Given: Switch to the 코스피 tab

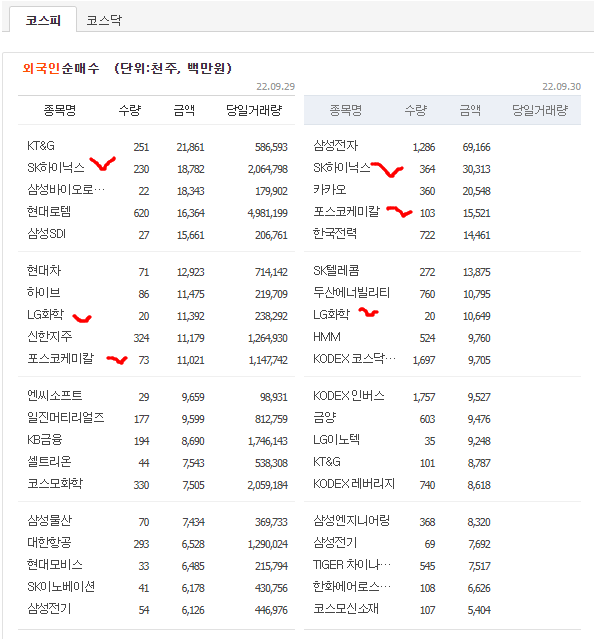Looking at the screenshot, I should 43,20.
